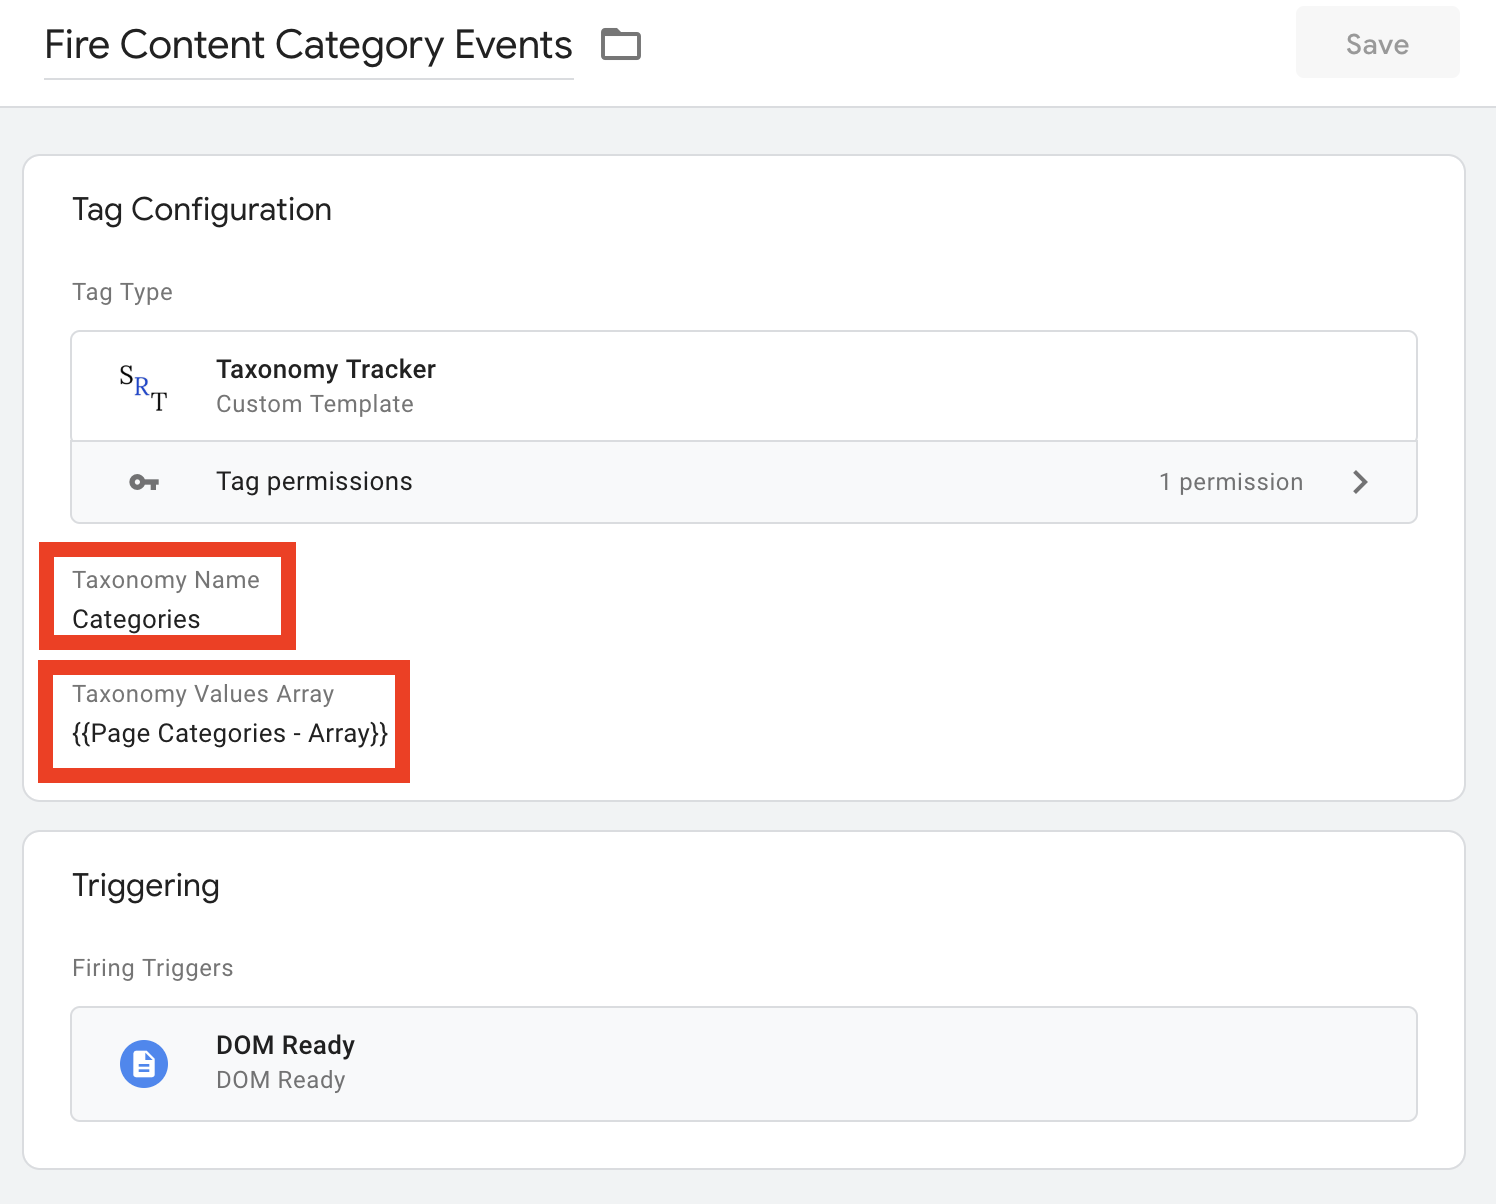1496x1204 pixels.
Task: Click the blue DOM Ready trigger icon
Action: (144, 1064)
